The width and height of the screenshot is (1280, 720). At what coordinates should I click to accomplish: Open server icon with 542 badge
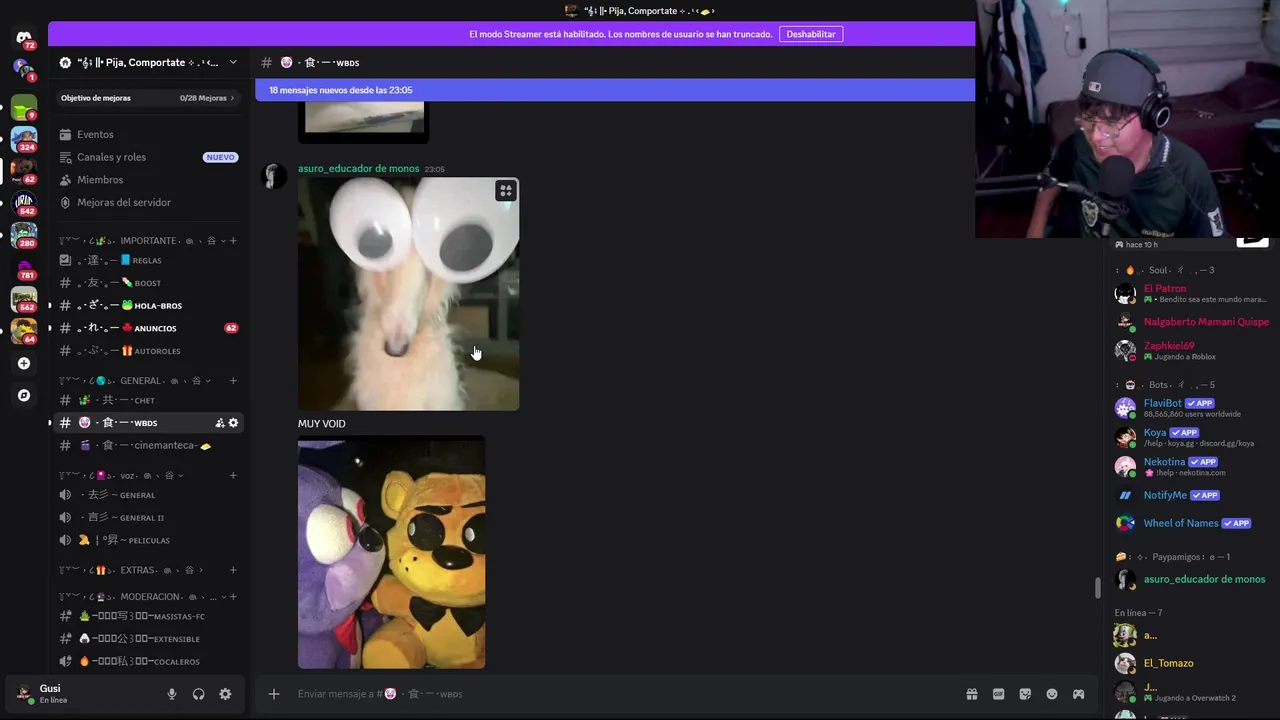tap(24, 203)
